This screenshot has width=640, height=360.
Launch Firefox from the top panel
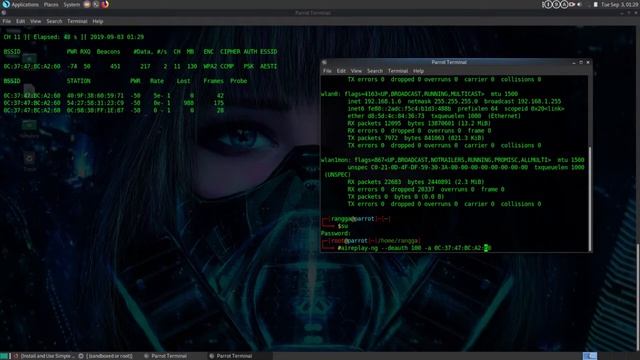coord(105,4)
